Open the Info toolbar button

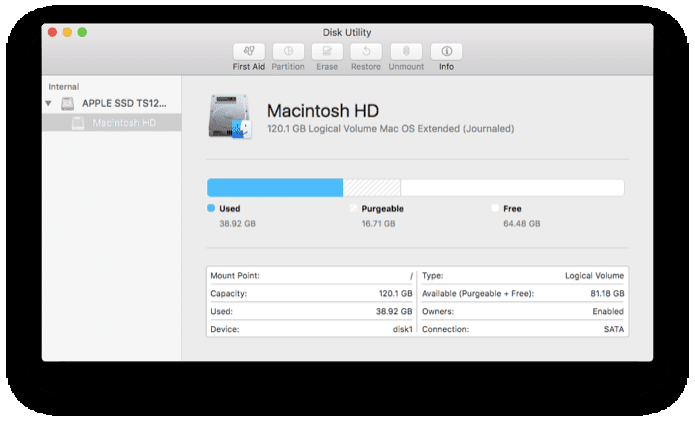click(x=446, y=51)
